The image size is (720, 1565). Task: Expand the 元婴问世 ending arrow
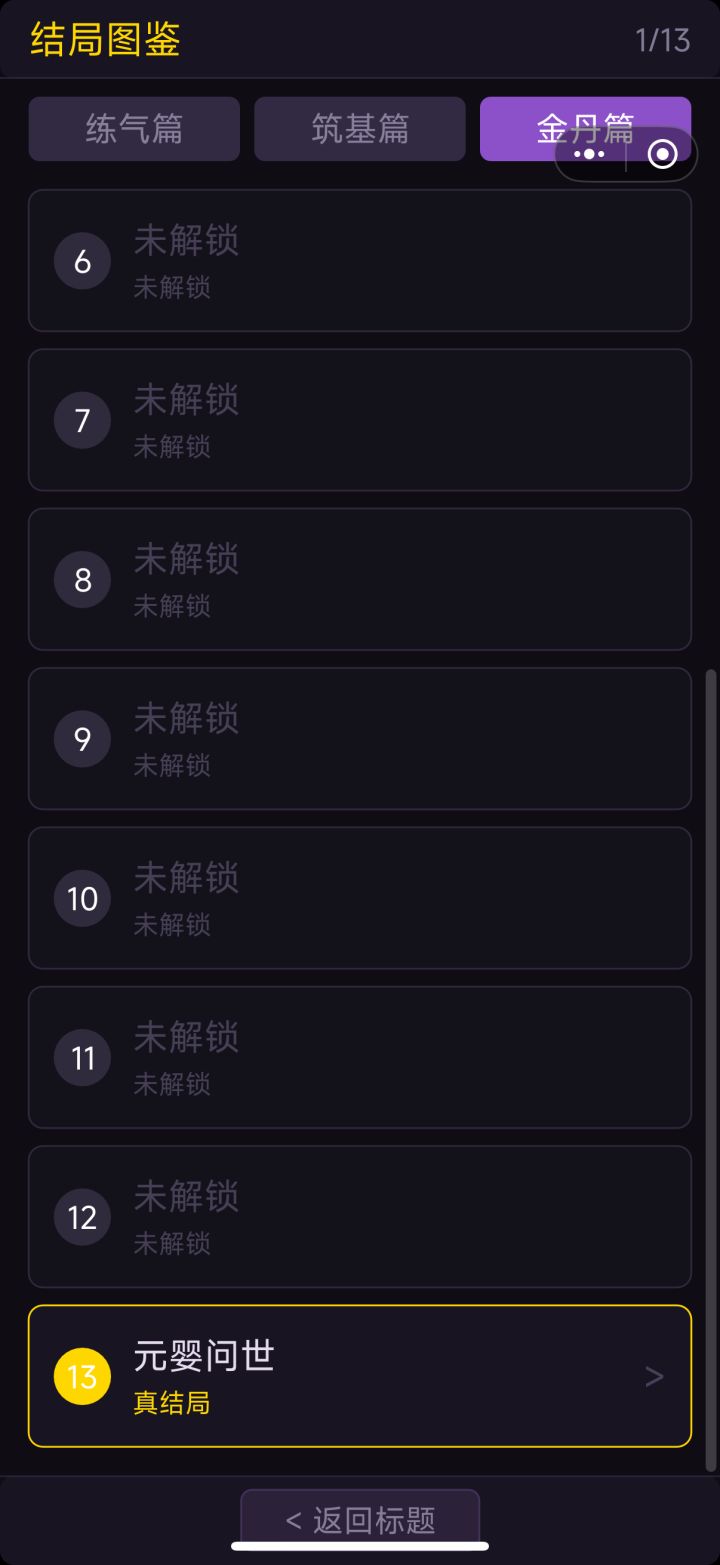click(x=654, y=1377)
